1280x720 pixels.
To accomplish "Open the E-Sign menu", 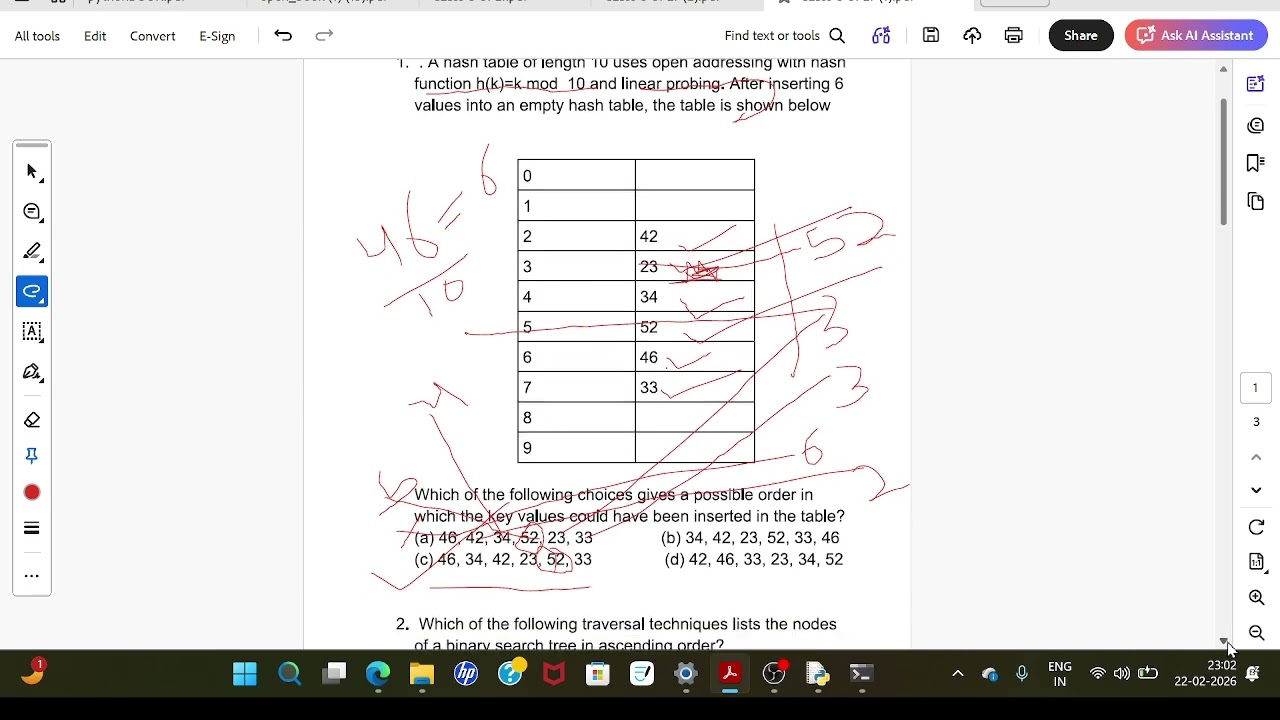I will tap(217, 36).
